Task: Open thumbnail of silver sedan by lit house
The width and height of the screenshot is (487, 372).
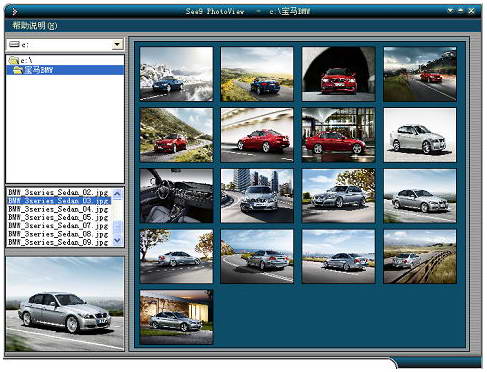Action: [176, 317]
